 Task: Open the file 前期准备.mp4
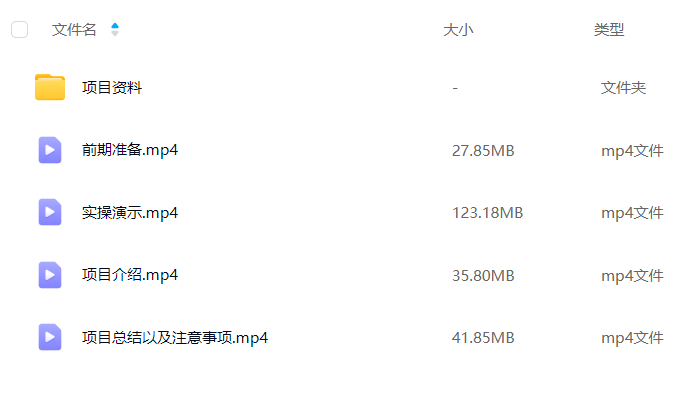pyautogui.click(x=130, y=150)
